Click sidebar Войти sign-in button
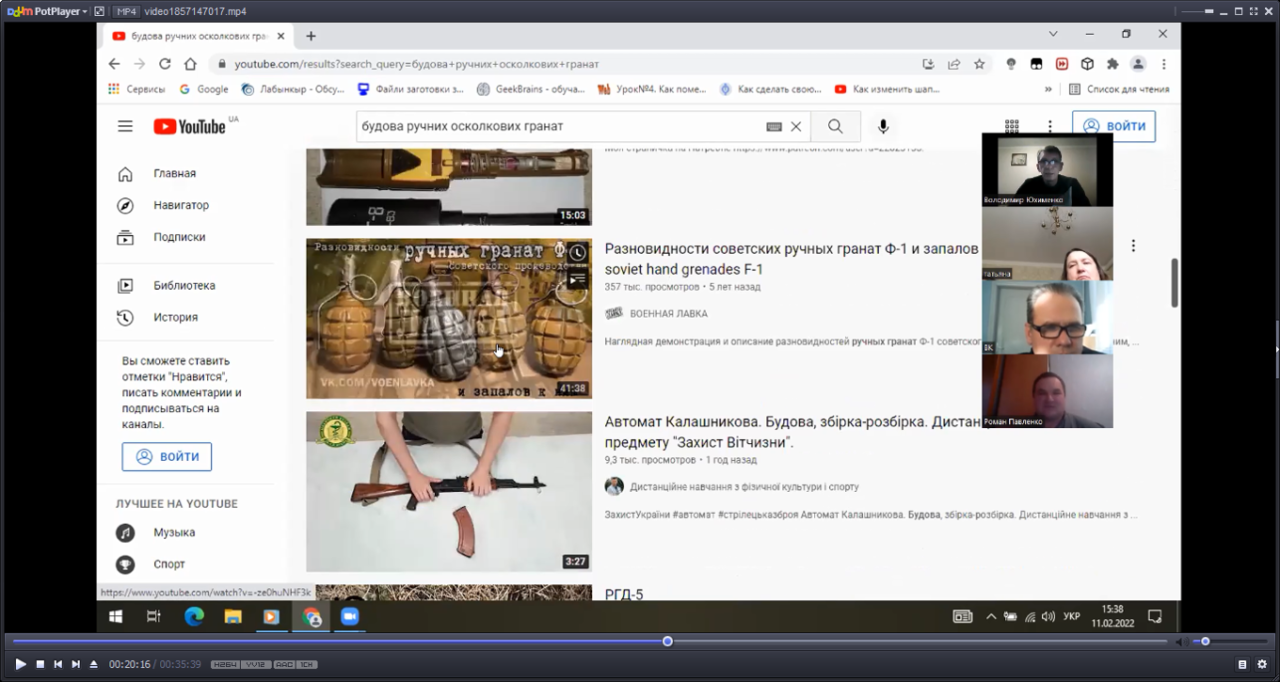This screenshot has width=1280, height=682. click(167, 456)
